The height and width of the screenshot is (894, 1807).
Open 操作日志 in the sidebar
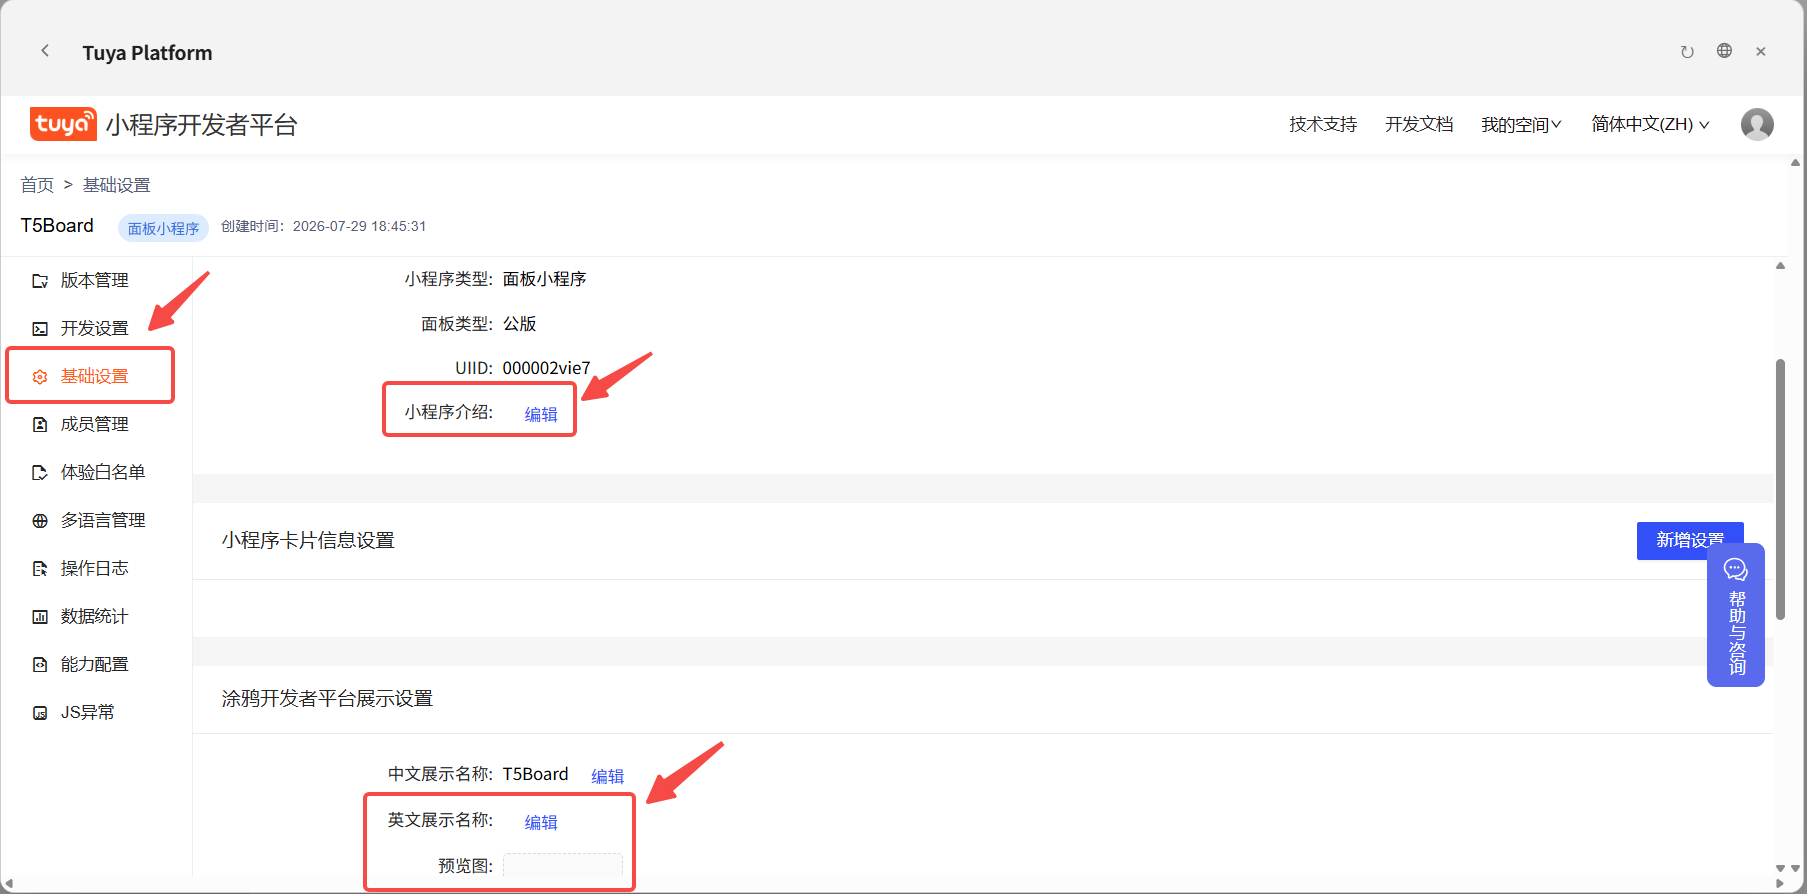click(x=94, y=569)
